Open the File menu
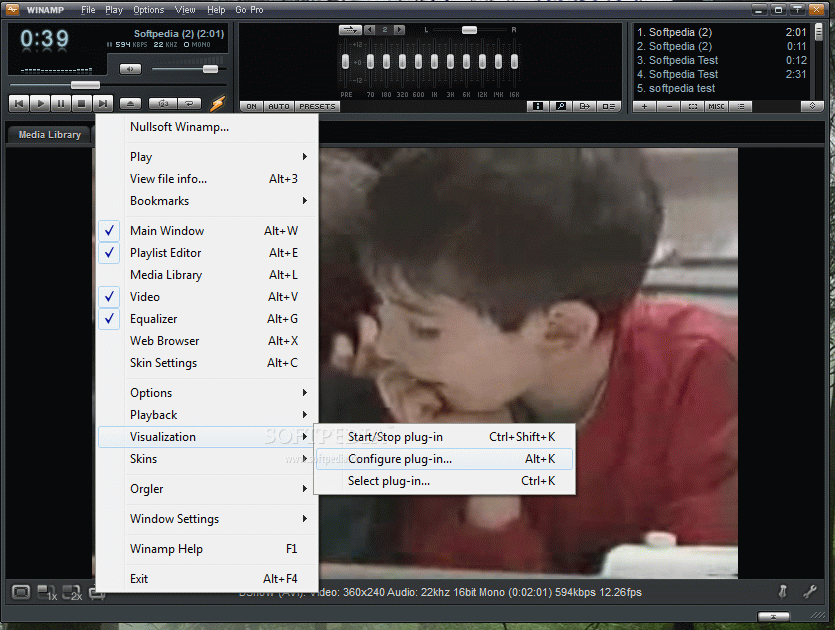 tap(88, 10)
